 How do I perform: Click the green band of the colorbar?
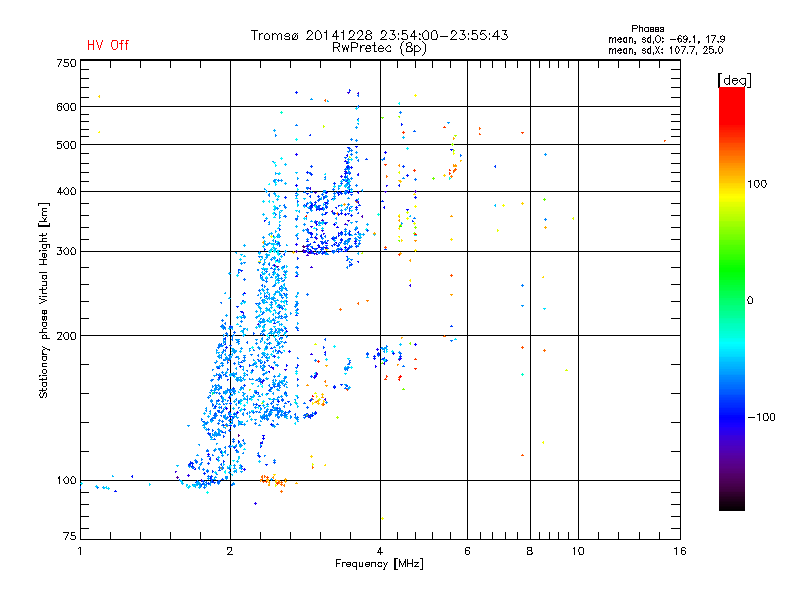coord(732,270)
